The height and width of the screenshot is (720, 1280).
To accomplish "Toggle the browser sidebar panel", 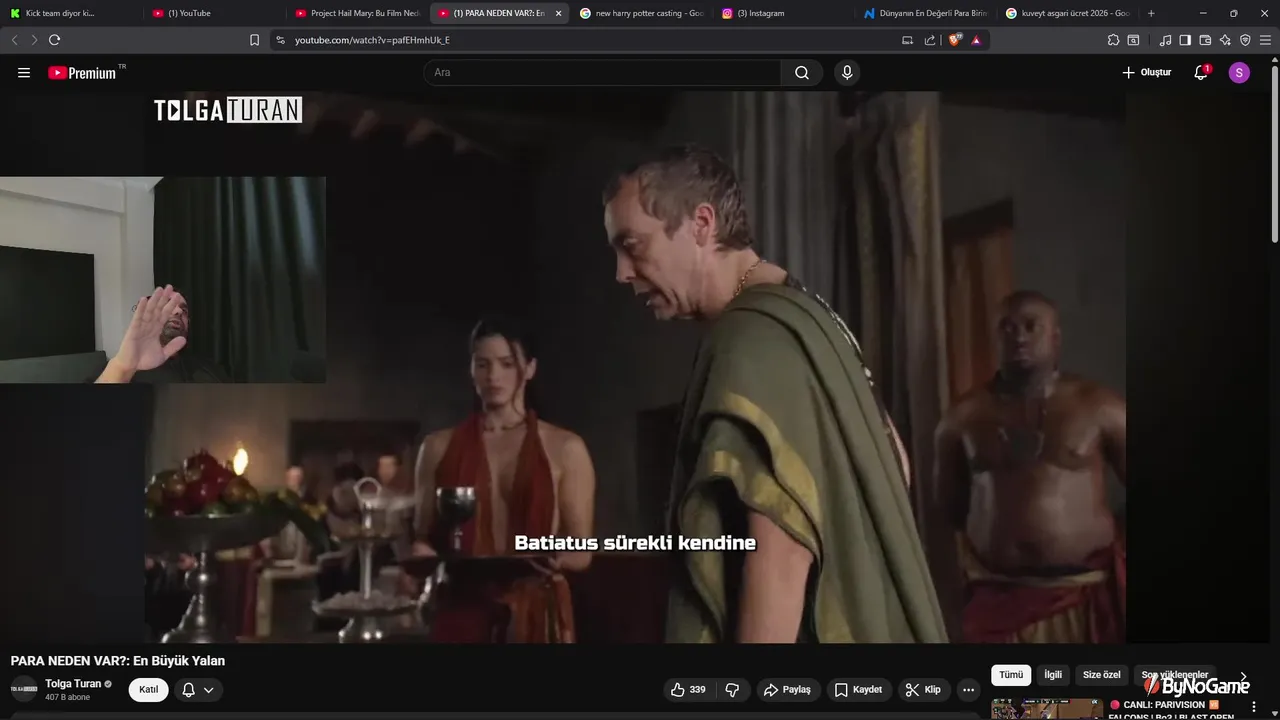I will point(1185,40).
